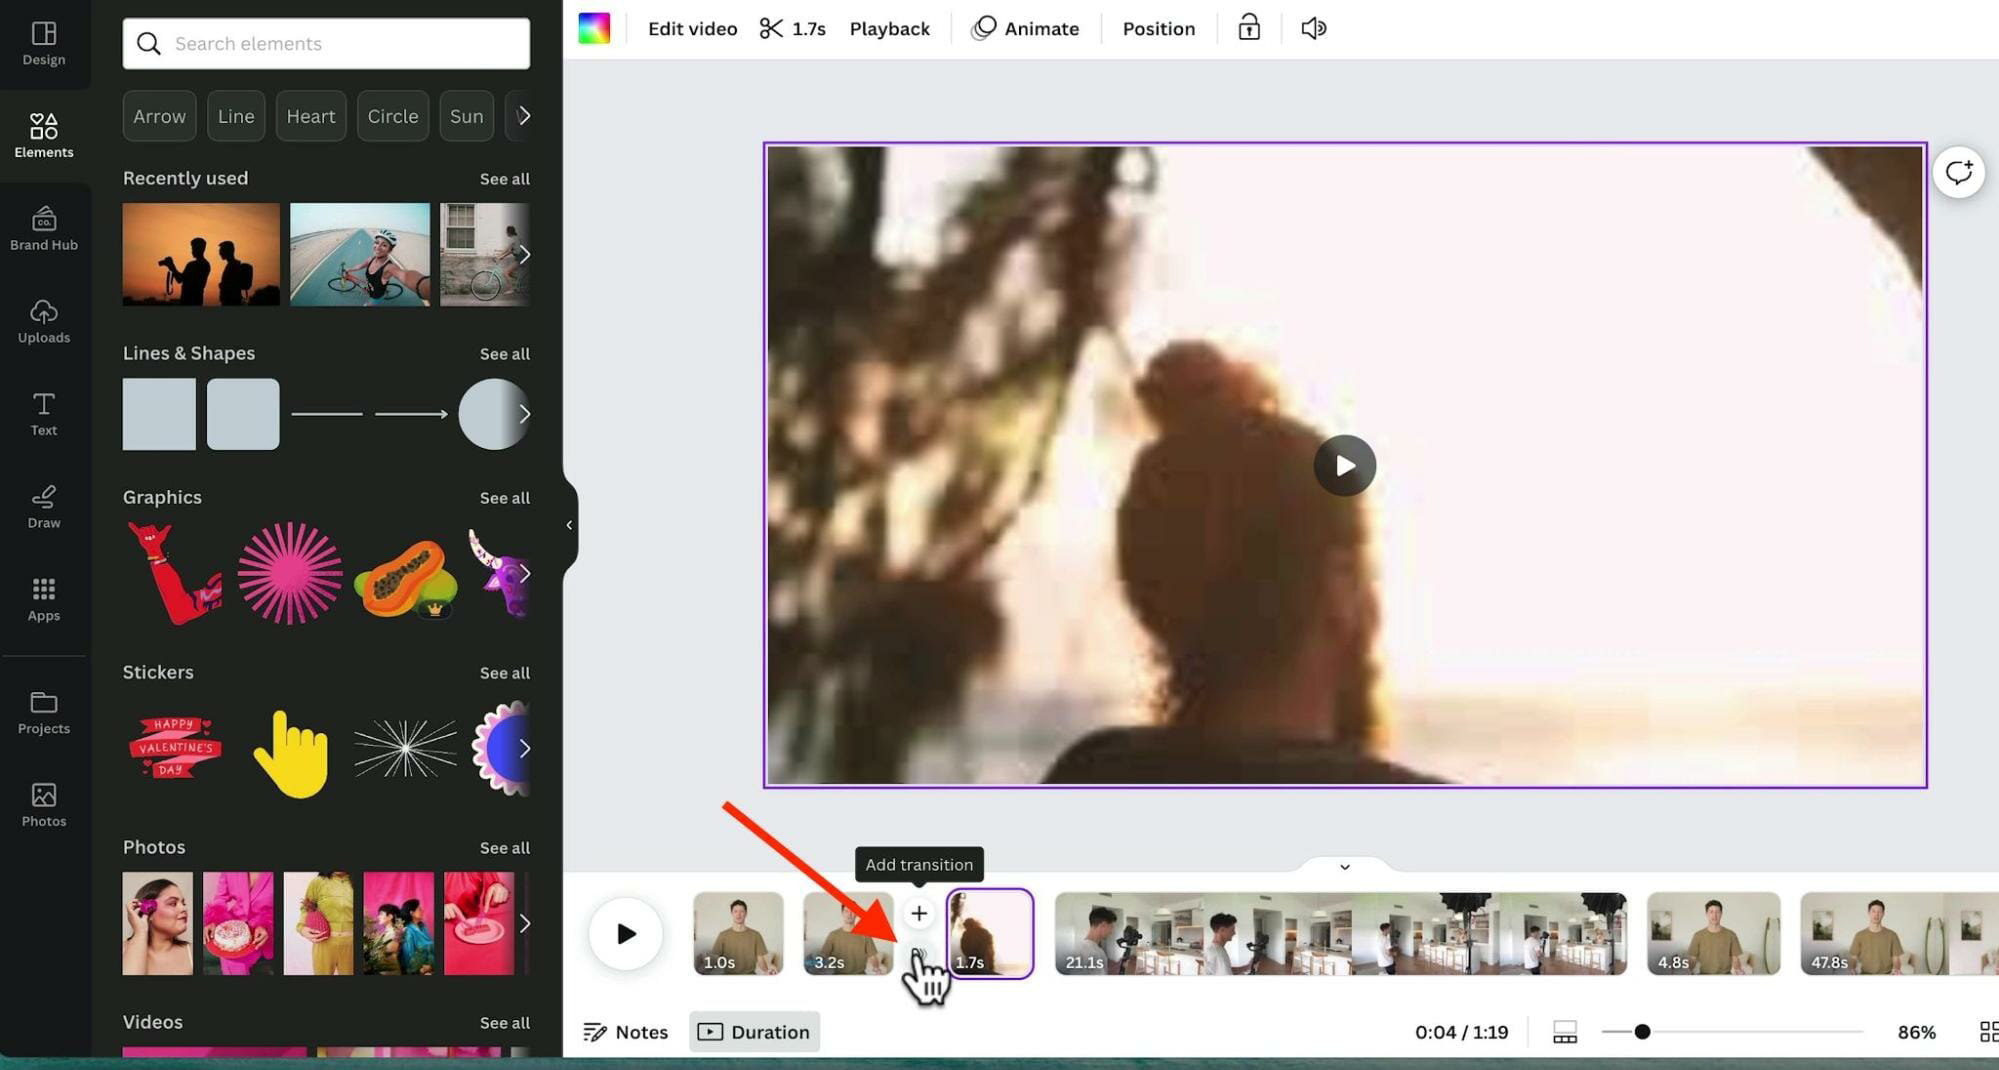Viewport: 1999px width, 1070px height.
Task: Click See all next to Stickers
Action: point(504,672)
